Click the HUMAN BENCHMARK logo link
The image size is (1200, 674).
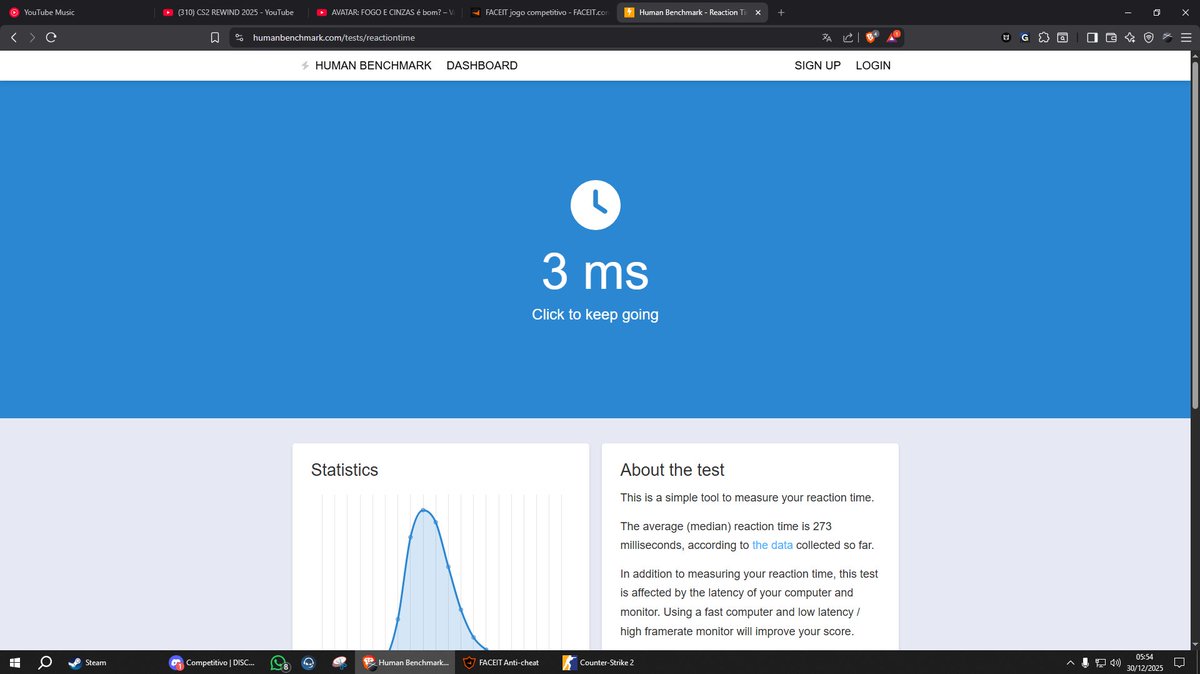pos(366,65)
